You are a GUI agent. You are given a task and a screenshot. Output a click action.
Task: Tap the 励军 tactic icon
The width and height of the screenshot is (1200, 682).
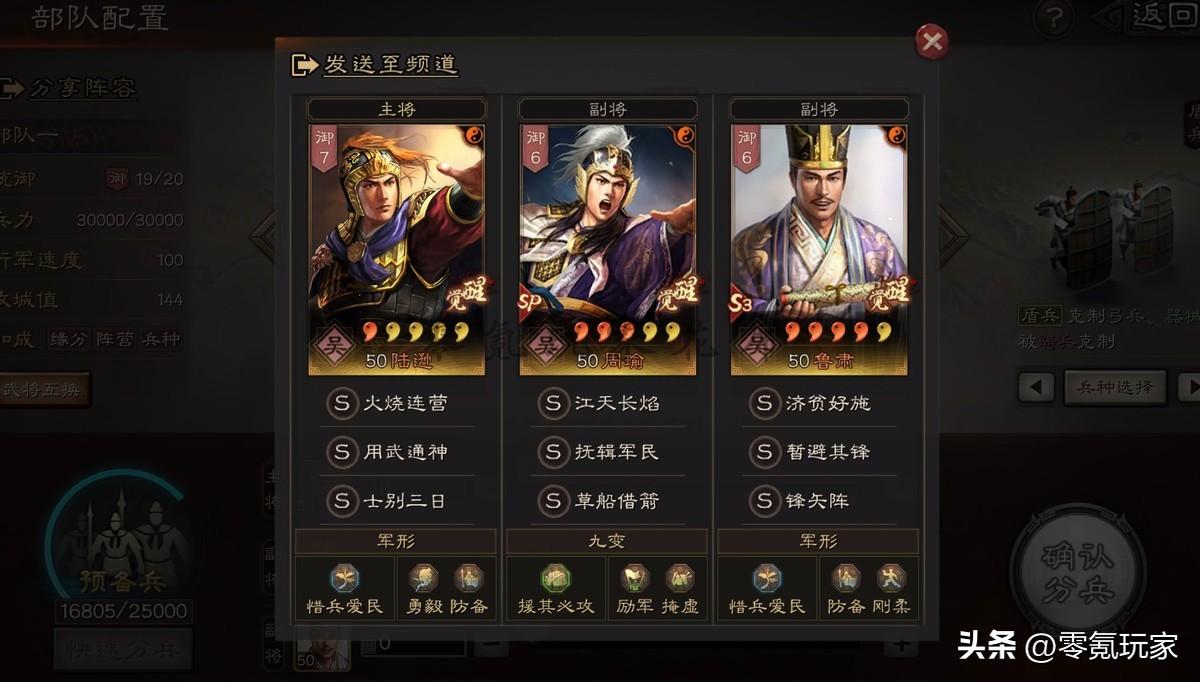click(x=633, y=588)
